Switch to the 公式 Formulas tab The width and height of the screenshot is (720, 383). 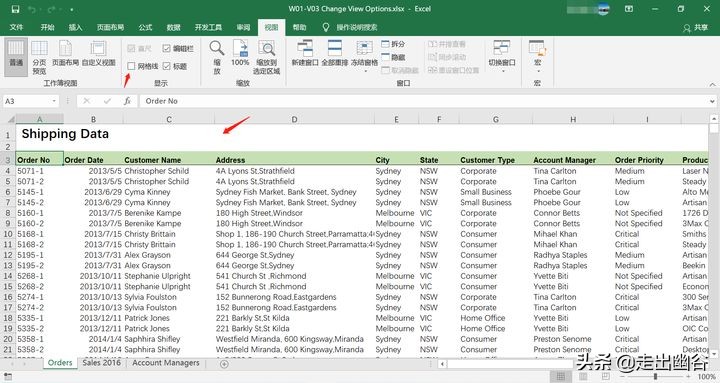coord(146,27)
